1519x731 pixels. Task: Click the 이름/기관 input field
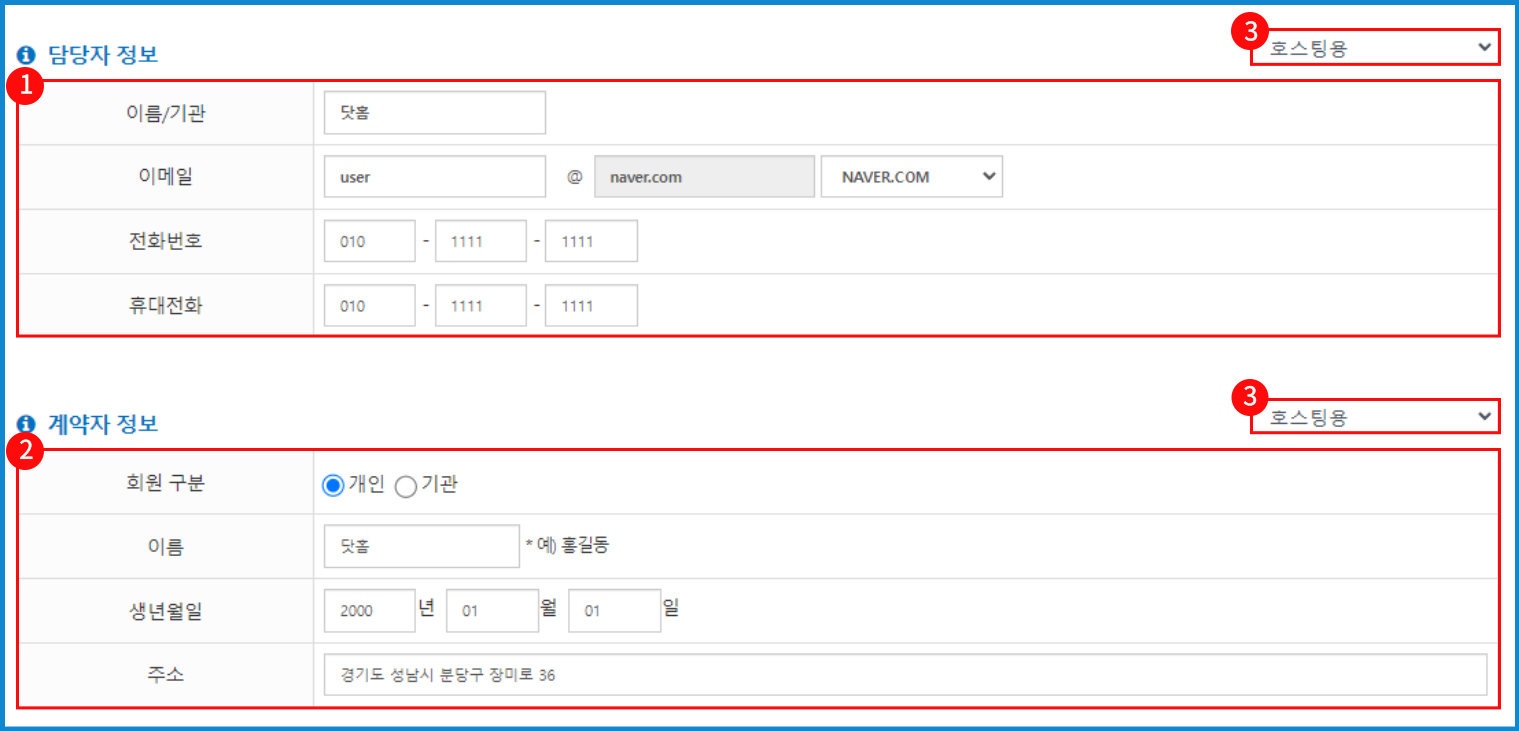(x=434, y=113)
